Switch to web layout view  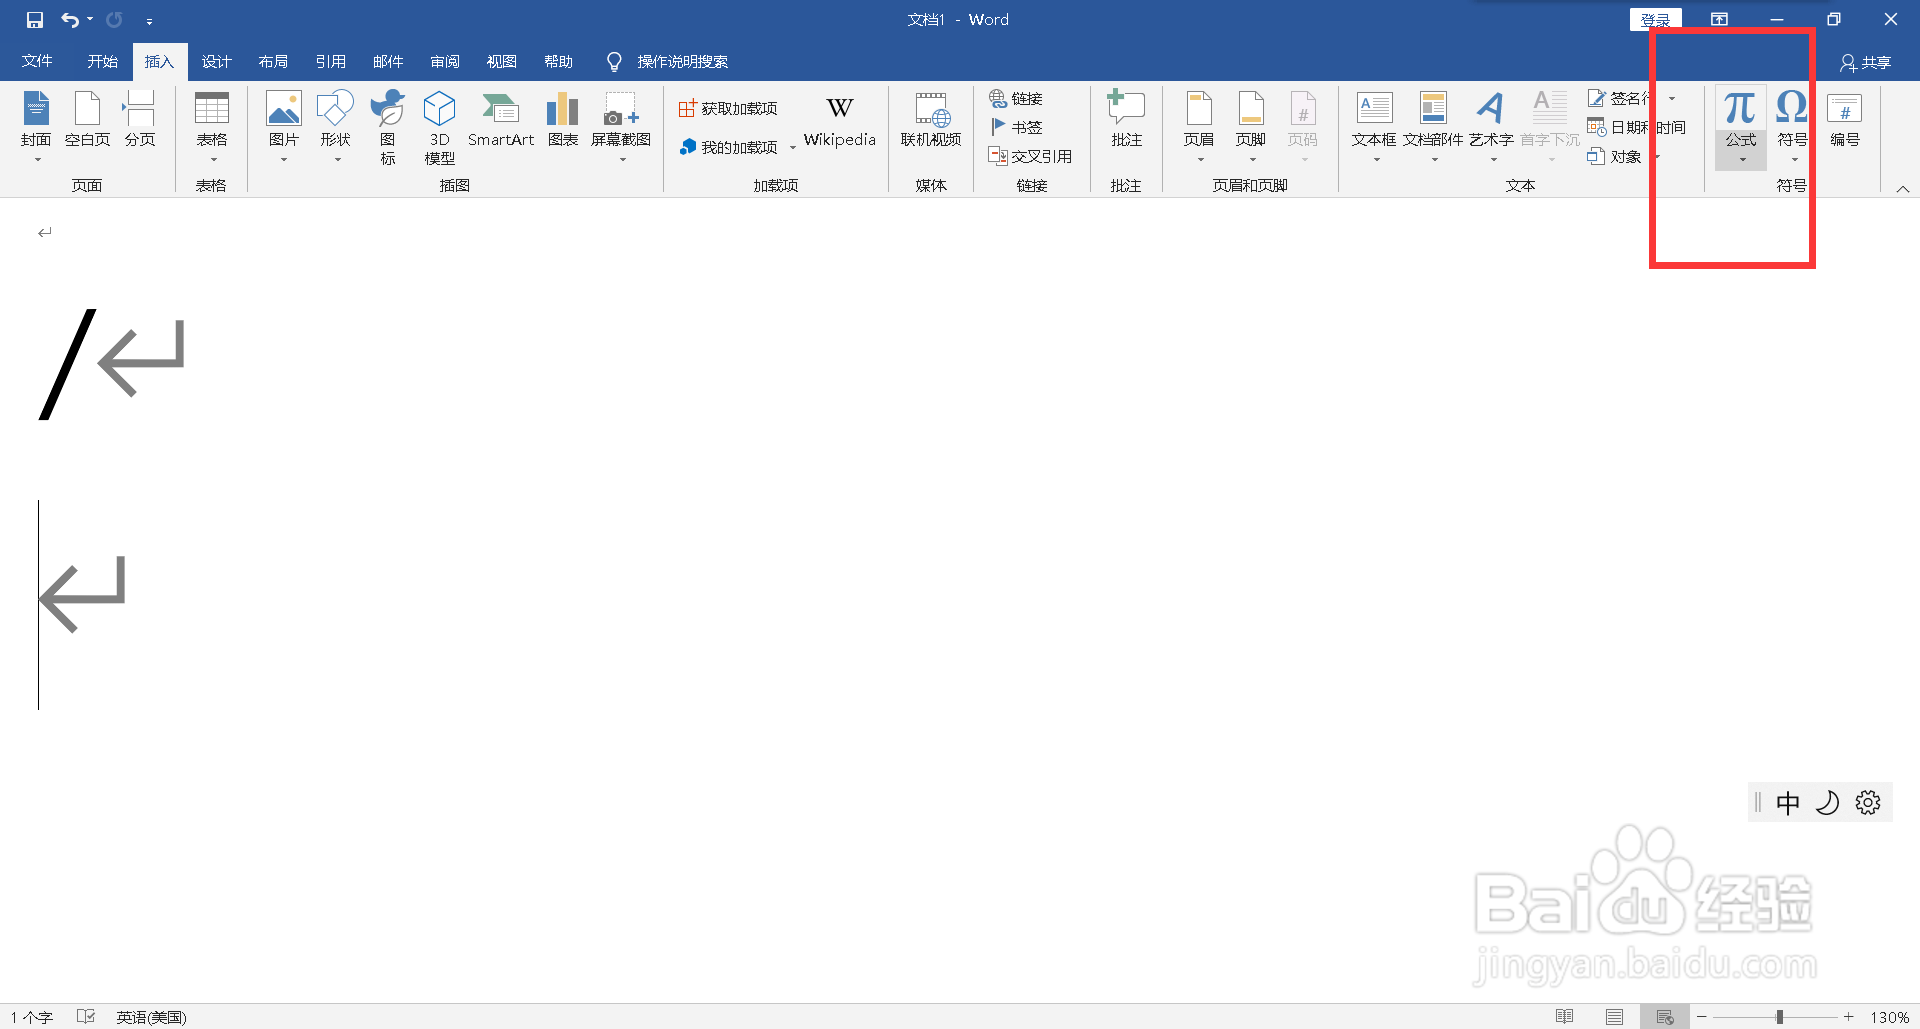tap(1665, 1017)
